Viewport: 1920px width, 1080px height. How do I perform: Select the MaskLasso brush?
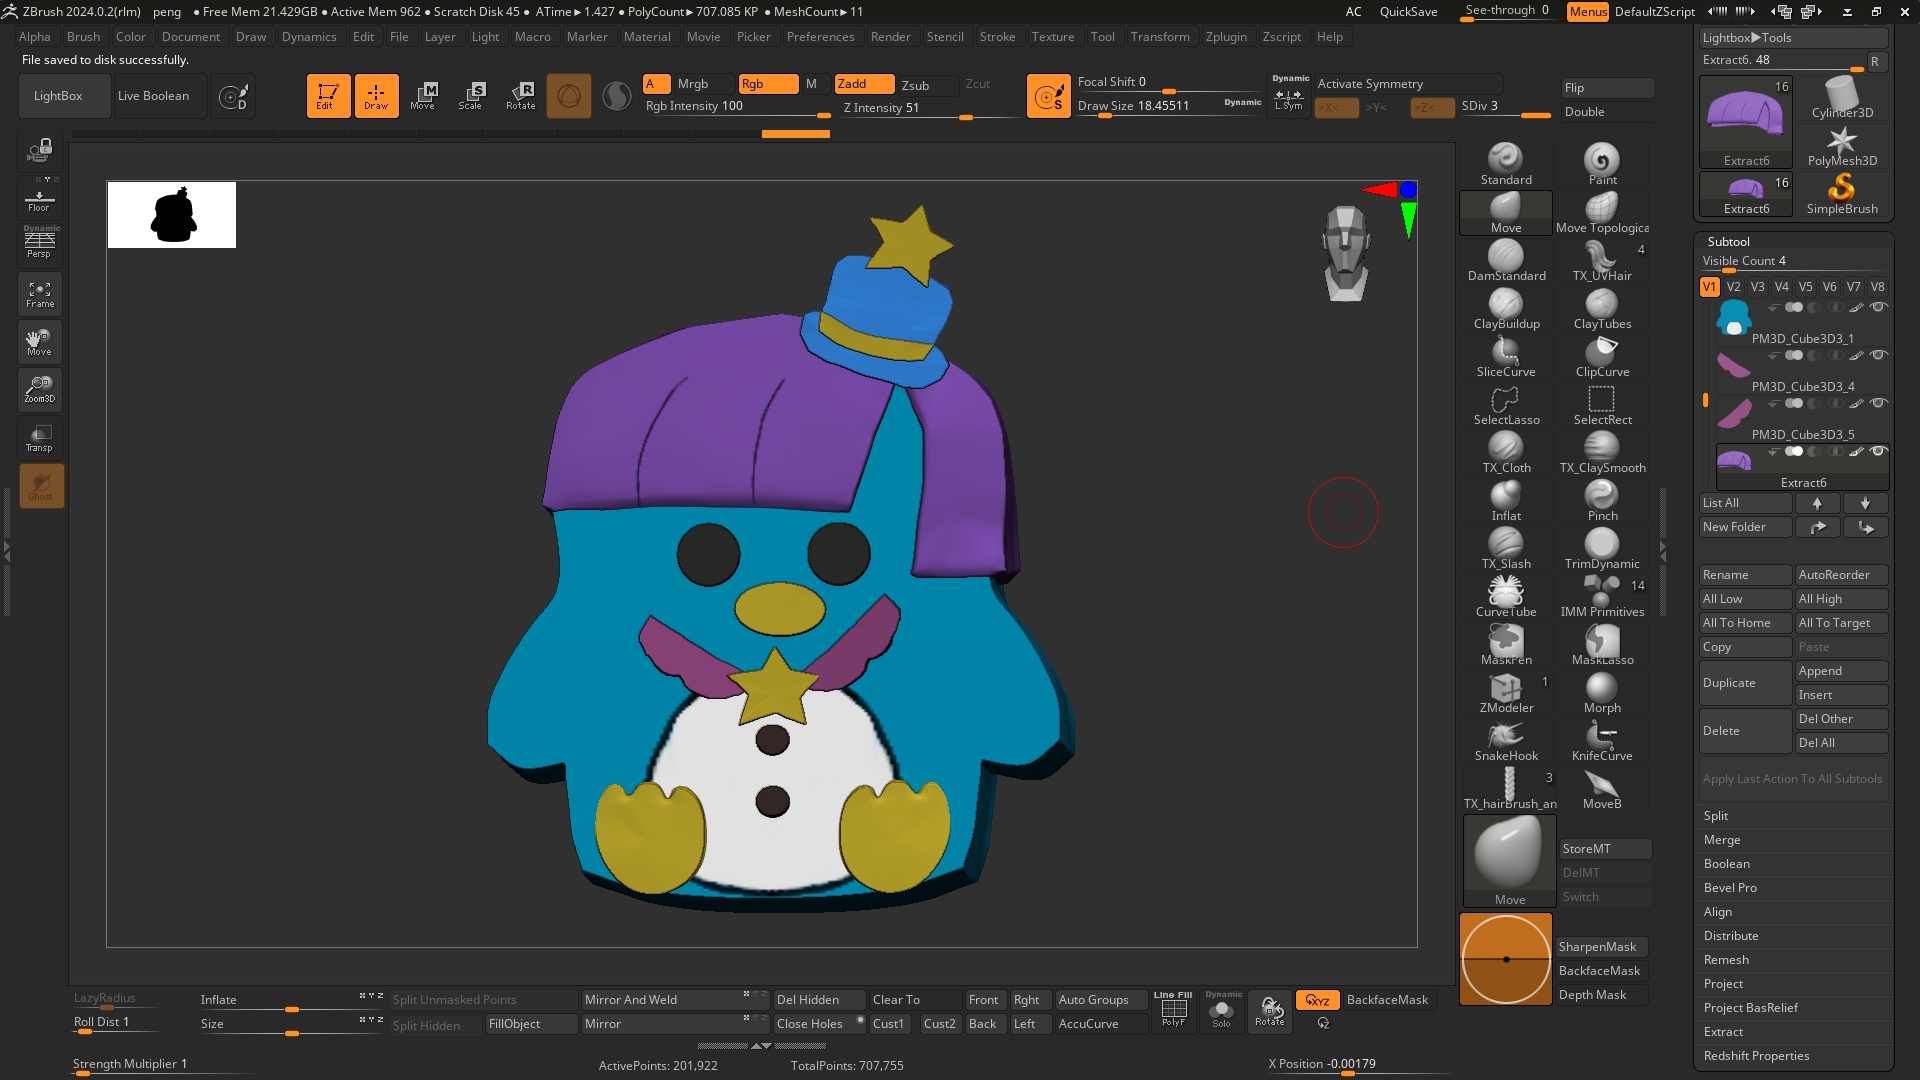click(1602, 645)
